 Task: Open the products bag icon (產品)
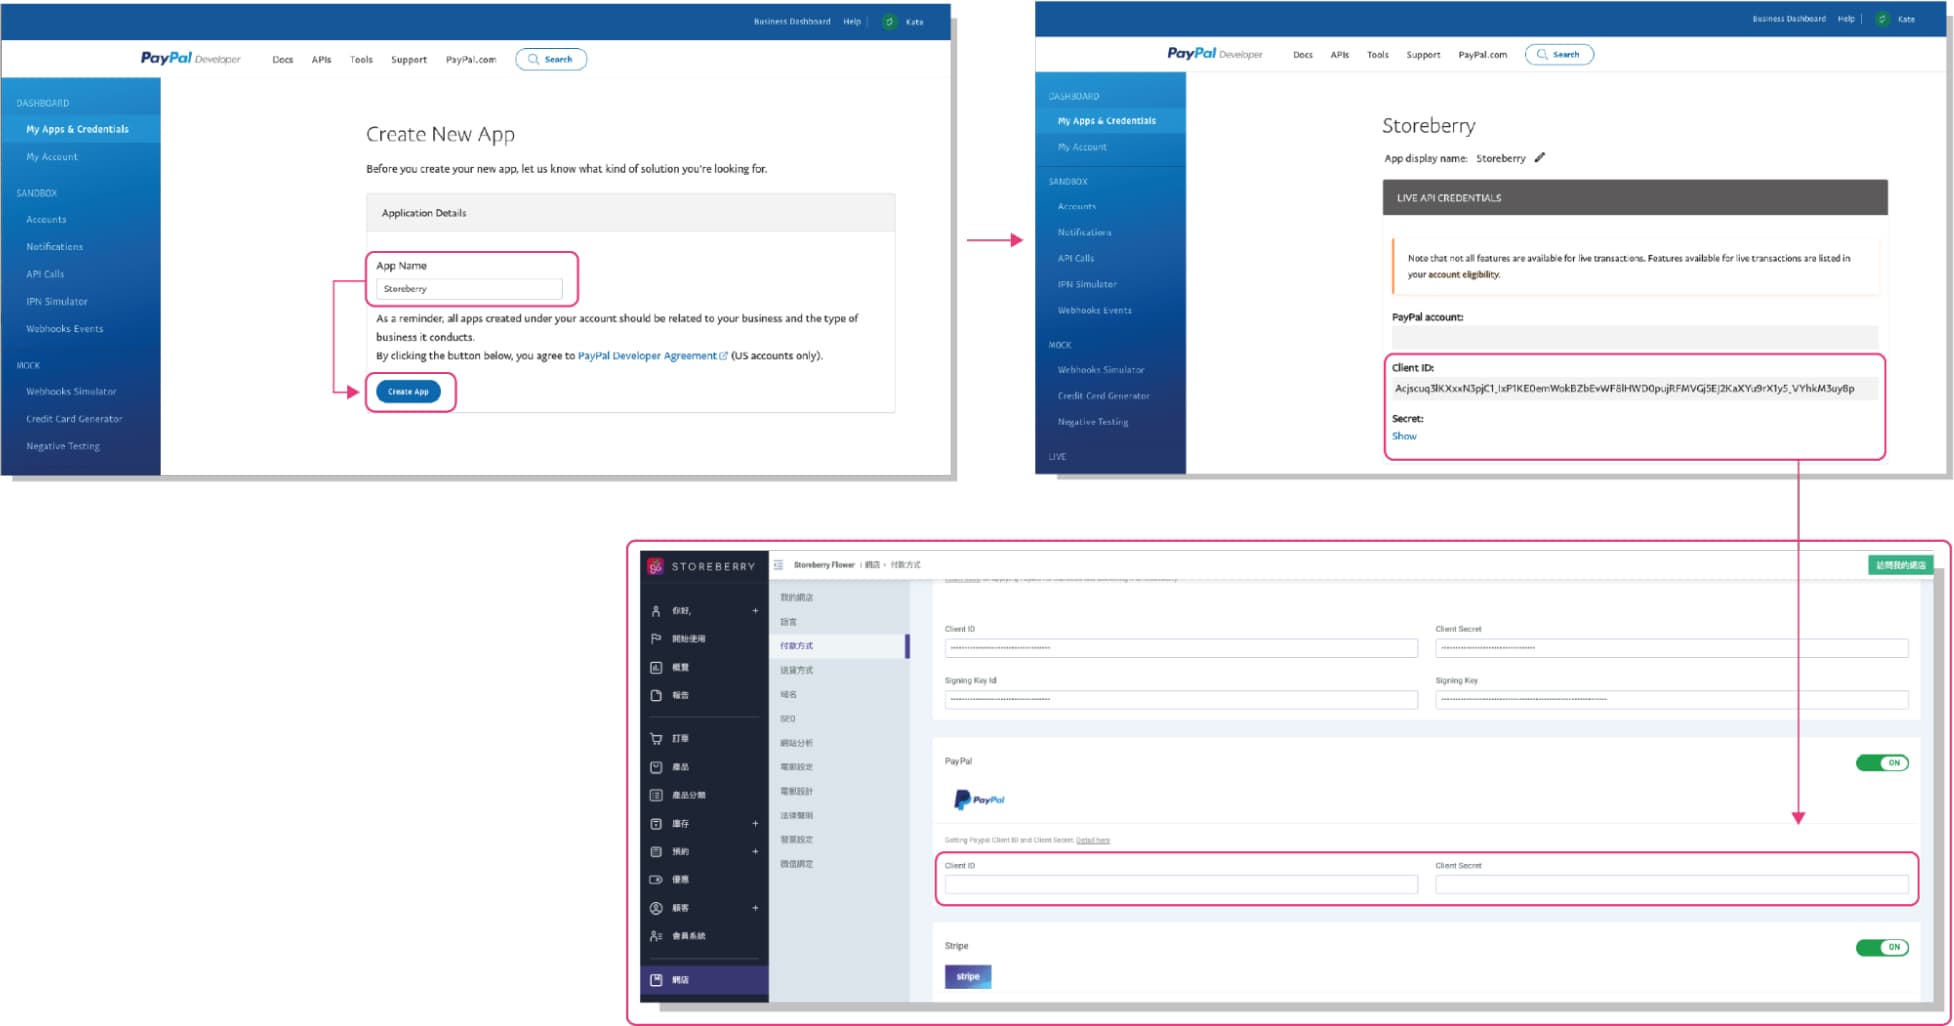pos(656,767)
